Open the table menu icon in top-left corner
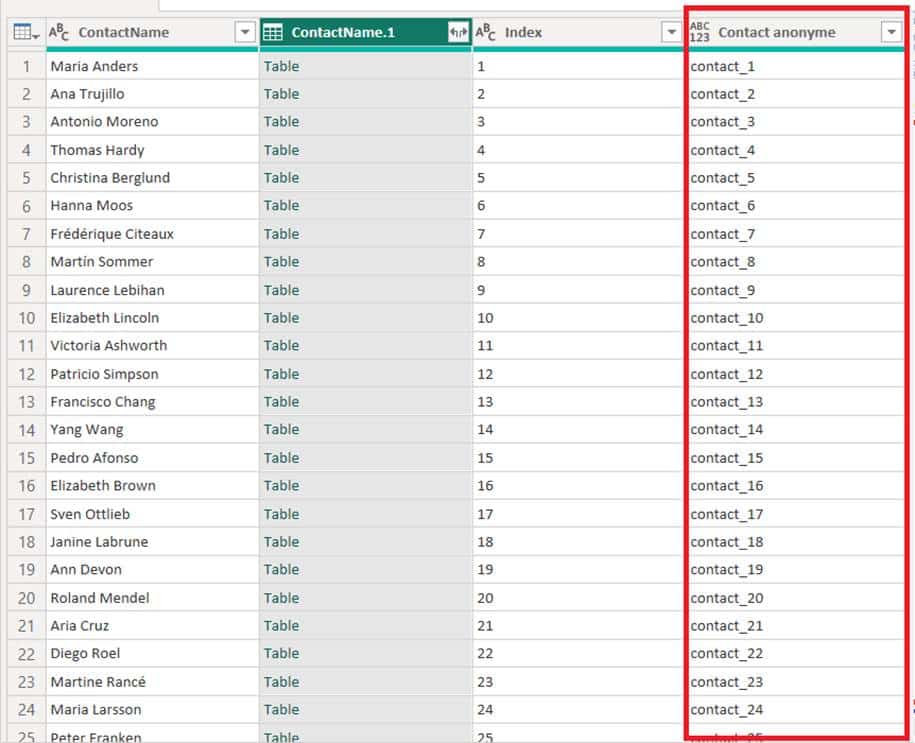Image resolution: width=915 pixels, height=743 pixels. point(26,33)
